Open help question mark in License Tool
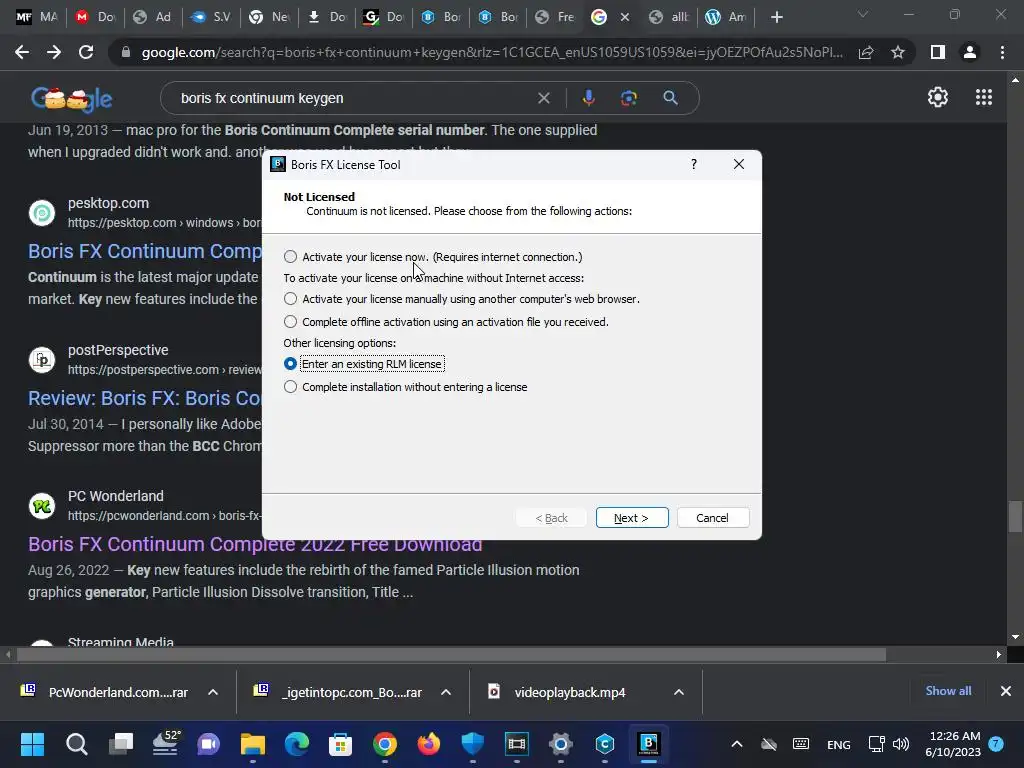 point(694,165)
